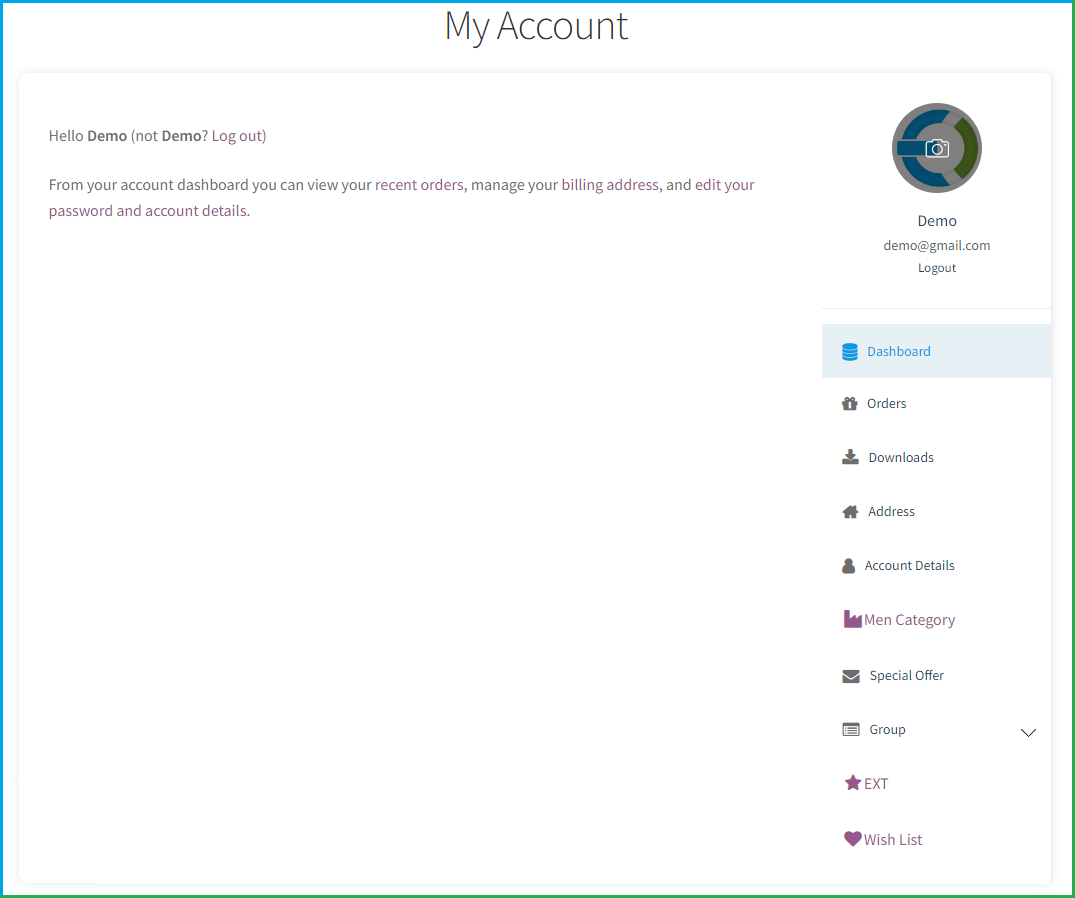The width and height of the screenshot is (1075, 898).
Task: Switch to the Orders section
Action: (888, 402)
